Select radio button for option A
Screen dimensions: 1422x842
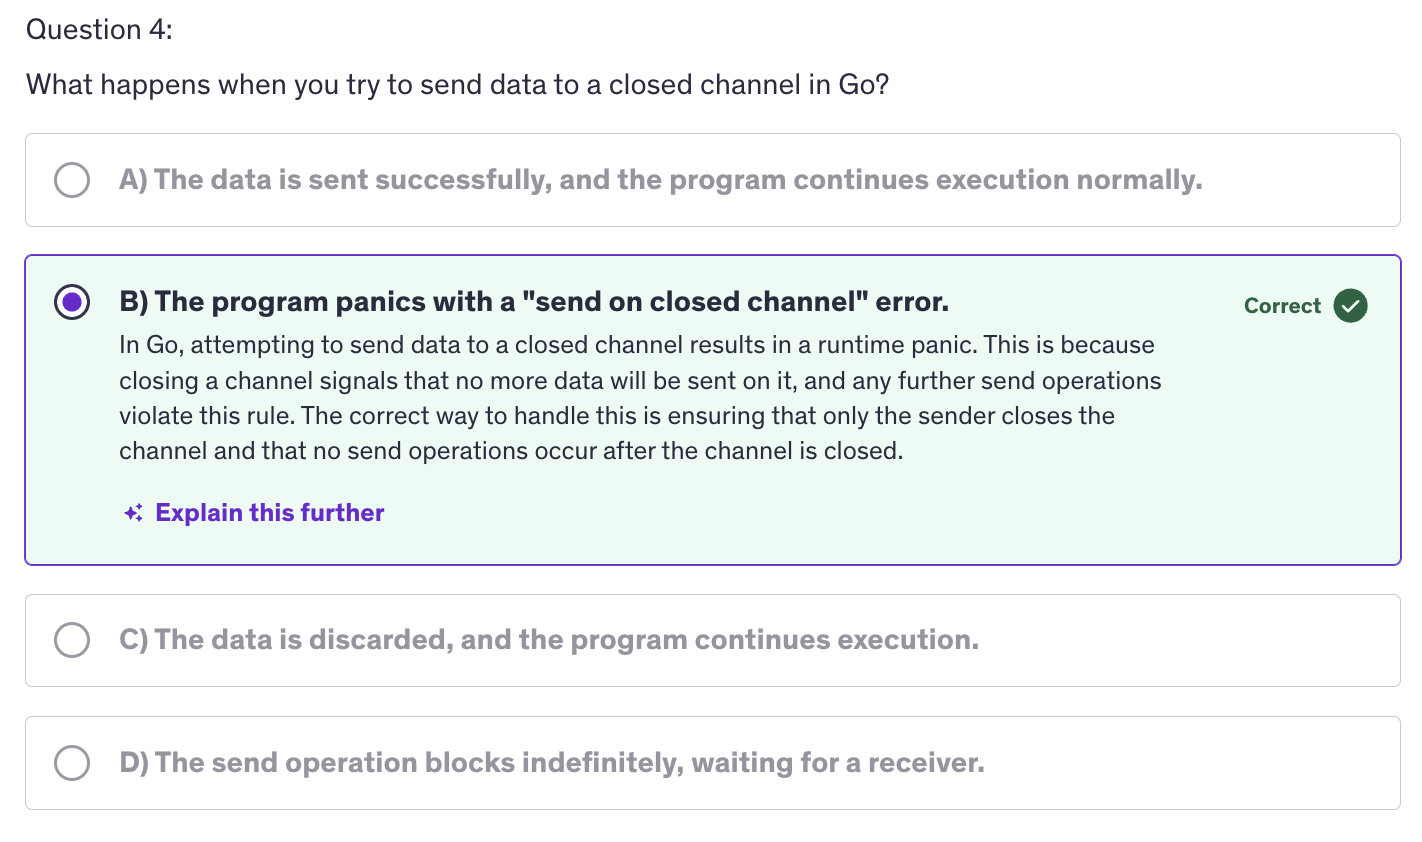[72, 180]
